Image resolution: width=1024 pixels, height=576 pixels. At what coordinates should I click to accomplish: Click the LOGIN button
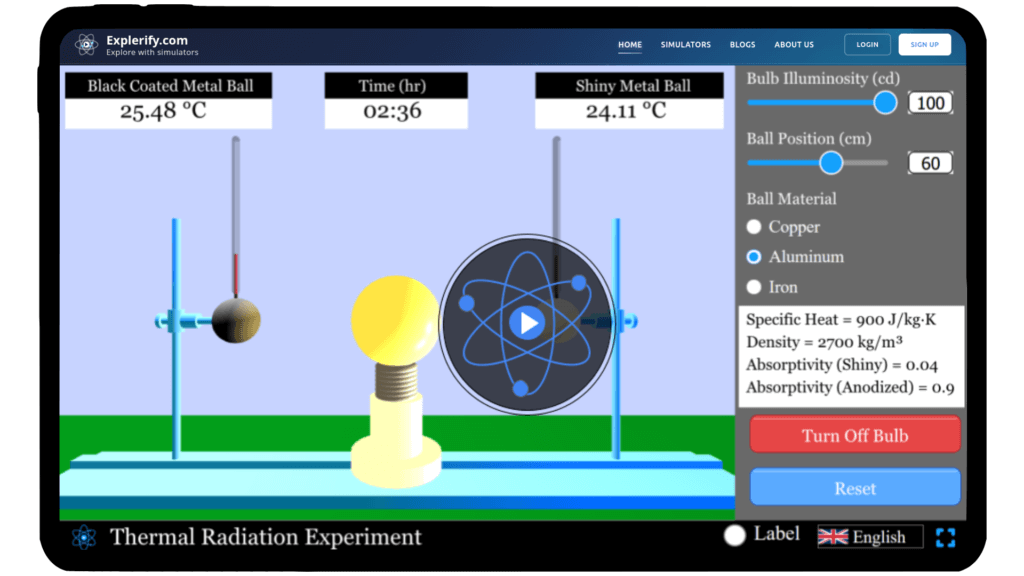tap(867, 44)
